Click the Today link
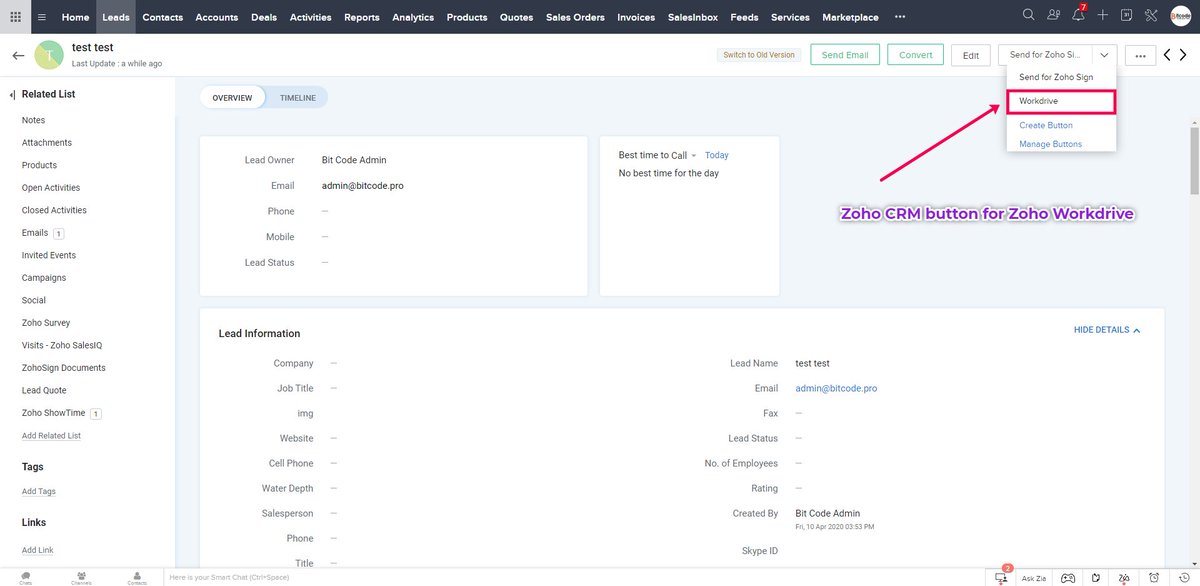 (x=717, y=155)
